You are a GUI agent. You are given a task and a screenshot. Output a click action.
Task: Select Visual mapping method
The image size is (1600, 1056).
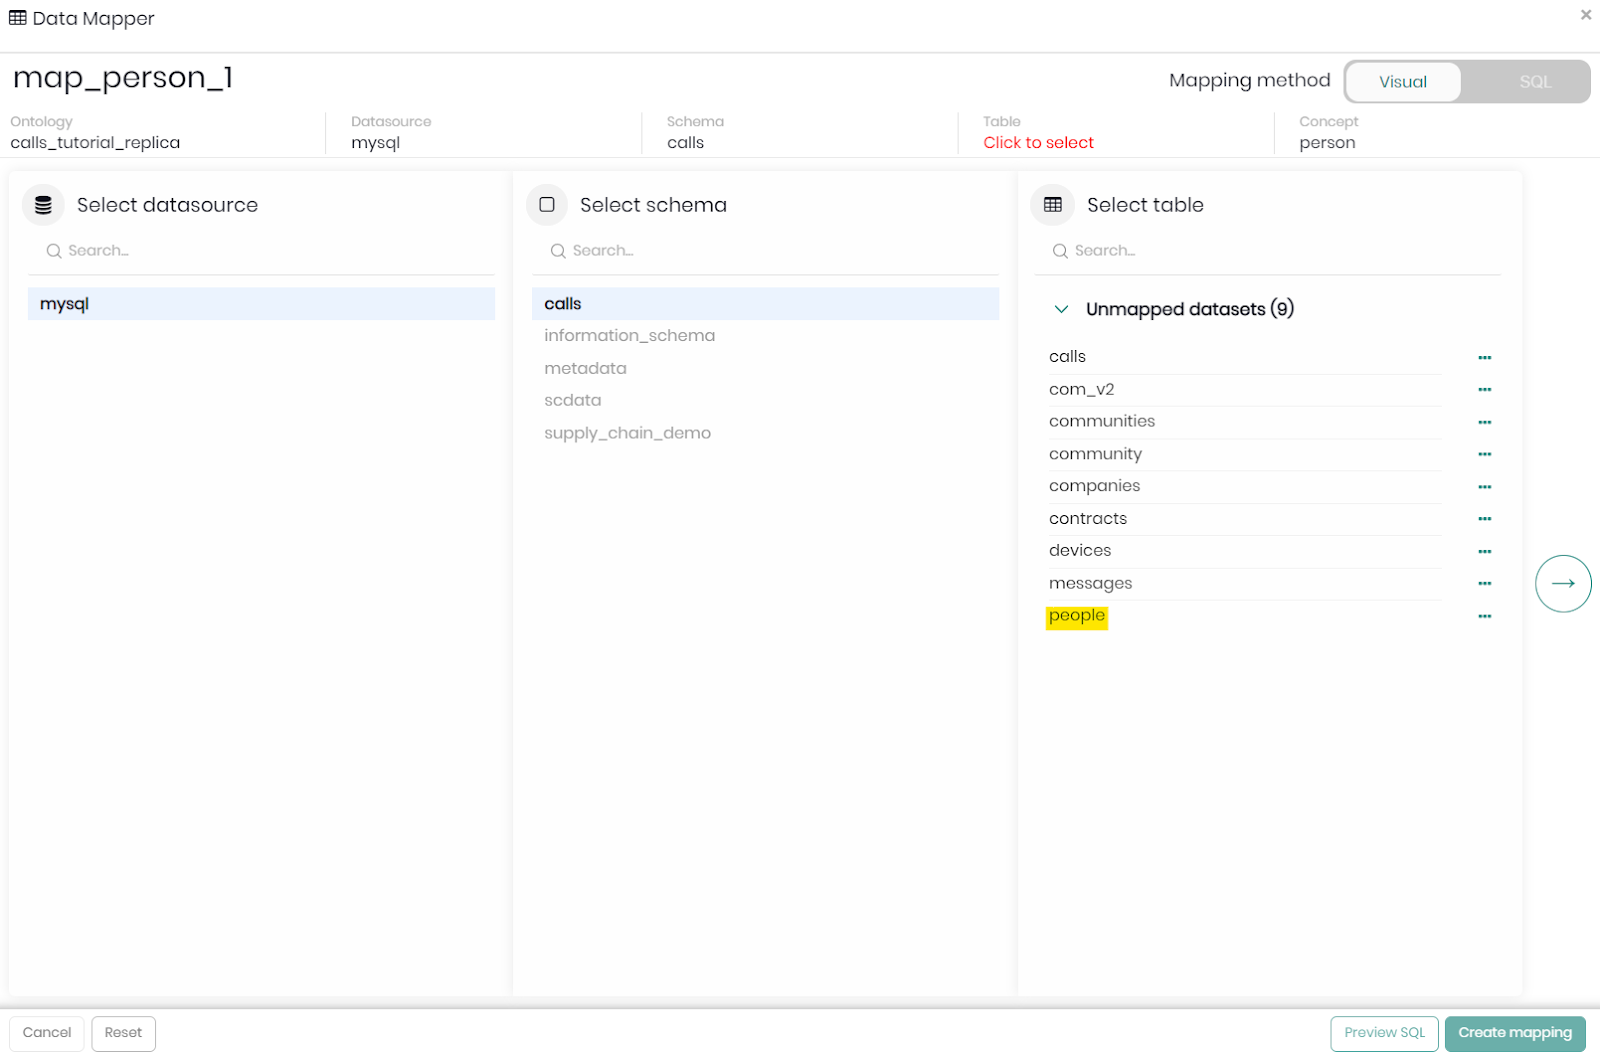[1402, 82]
